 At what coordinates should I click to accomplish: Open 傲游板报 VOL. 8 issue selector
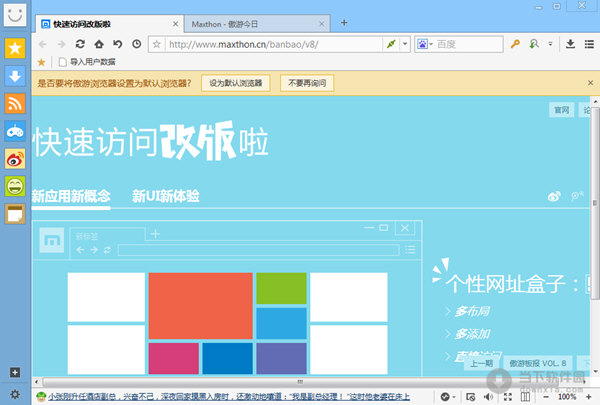tap(537, 363)
